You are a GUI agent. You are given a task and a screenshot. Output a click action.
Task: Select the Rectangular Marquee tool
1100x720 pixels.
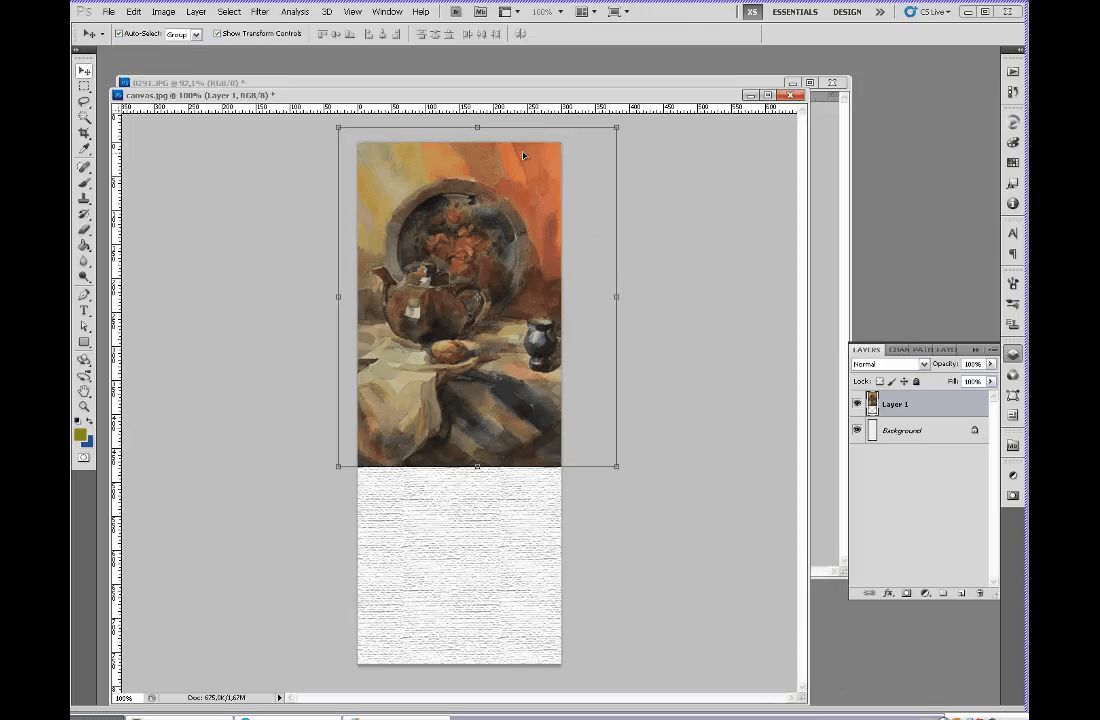click(x=83, y=86)
